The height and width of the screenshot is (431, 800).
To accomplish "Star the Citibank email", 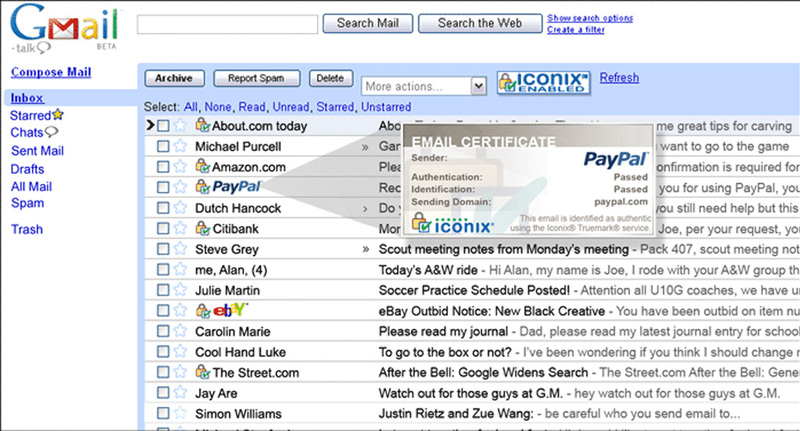I will tap(180, 229).
